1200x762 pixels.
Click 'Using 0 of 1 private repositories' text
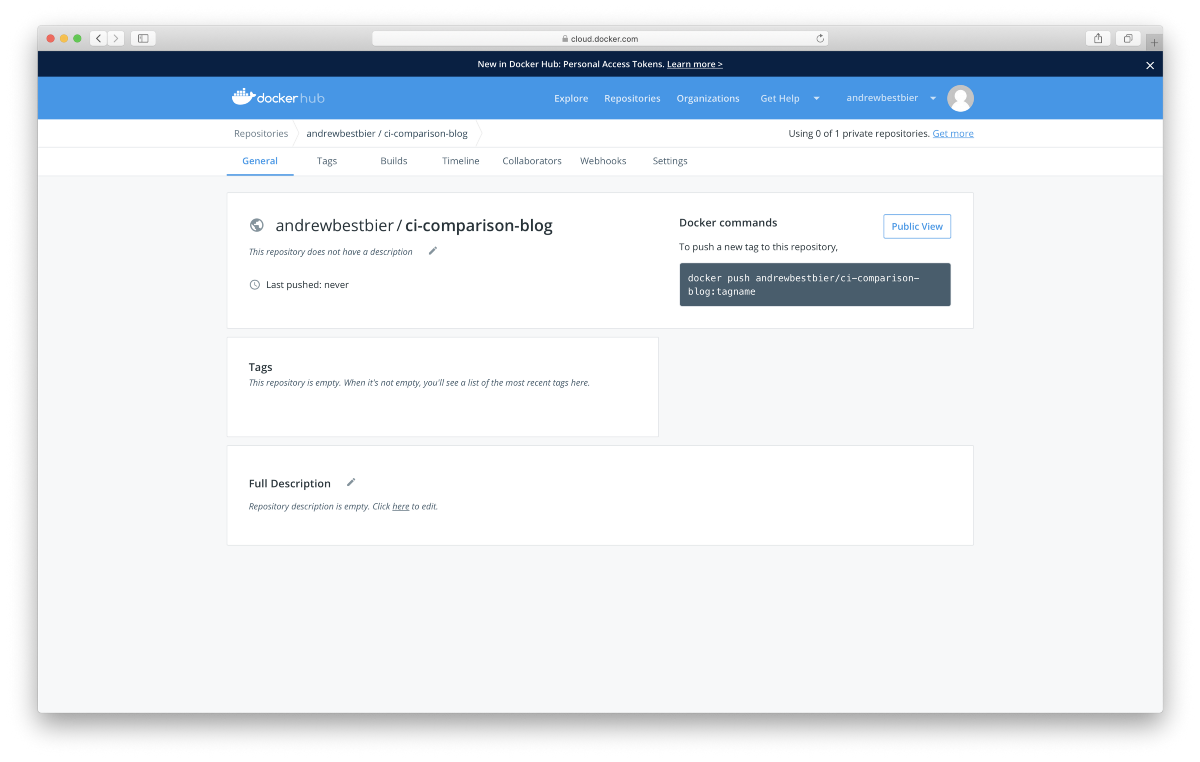tap(859, 133)
